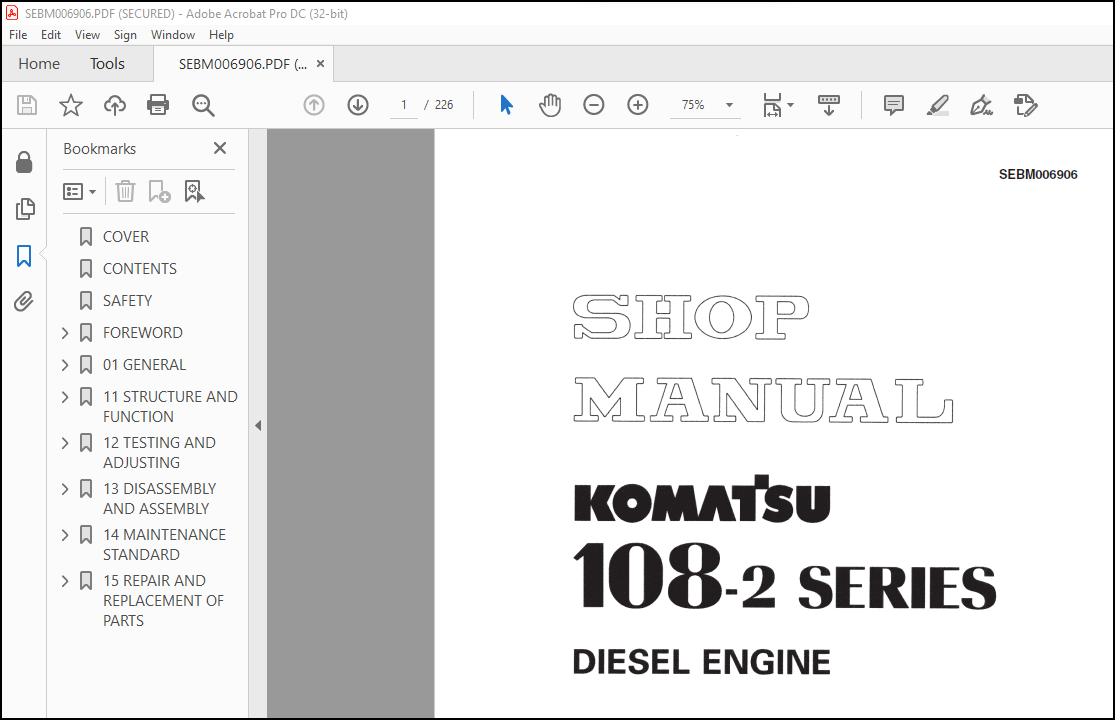This screenshot has height=720, width=1115.
Task: Add the document to starred favorites
Action: click(70, 105)
